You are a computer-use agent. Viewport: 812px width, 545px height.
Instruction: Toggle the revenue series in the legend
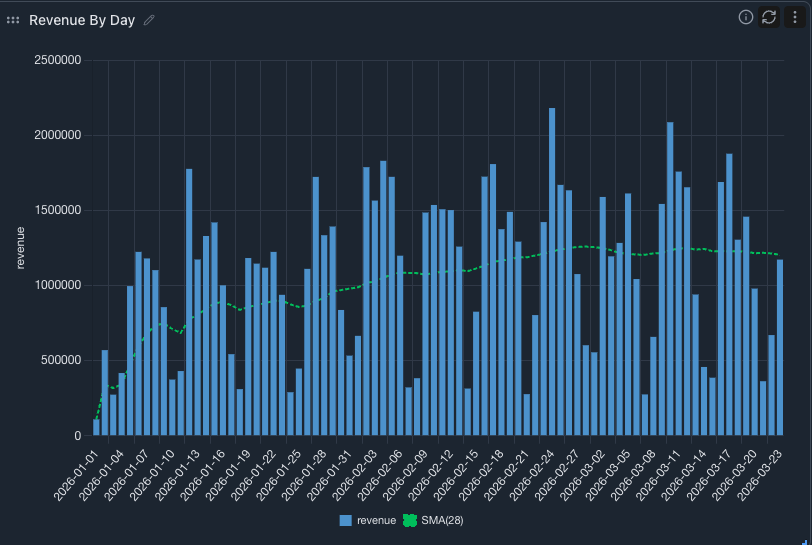point(376,520)
